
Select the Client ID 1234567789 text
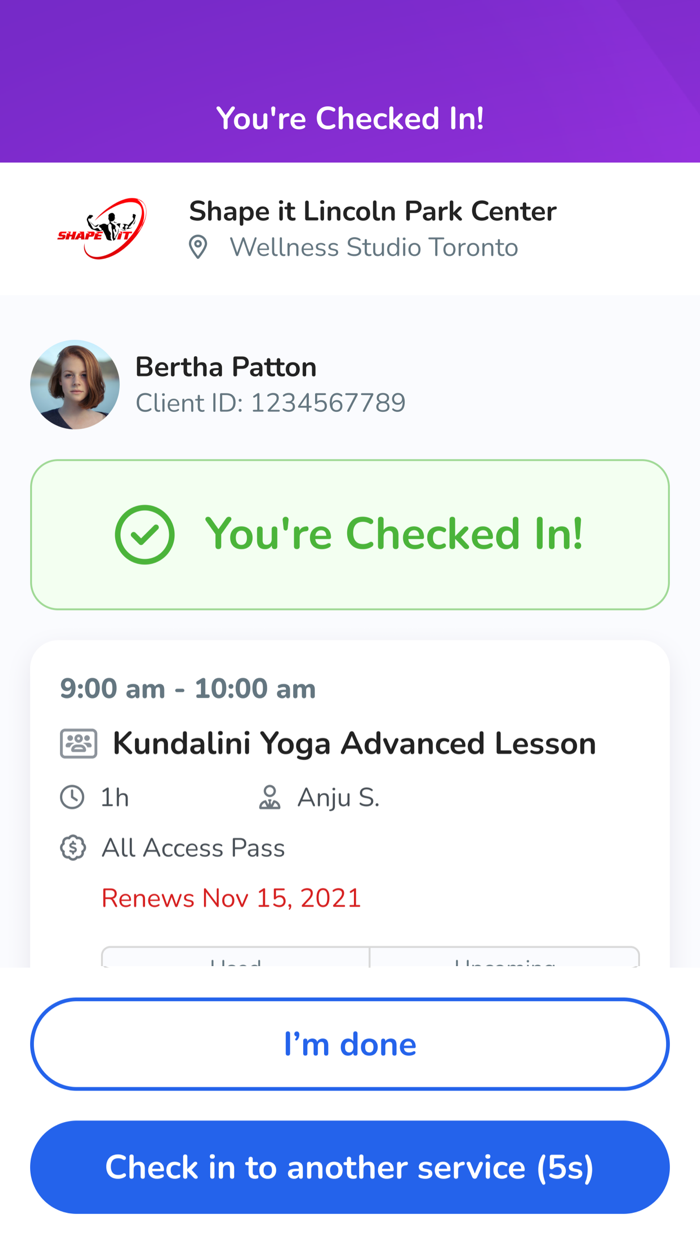click(x=271, y=402)
